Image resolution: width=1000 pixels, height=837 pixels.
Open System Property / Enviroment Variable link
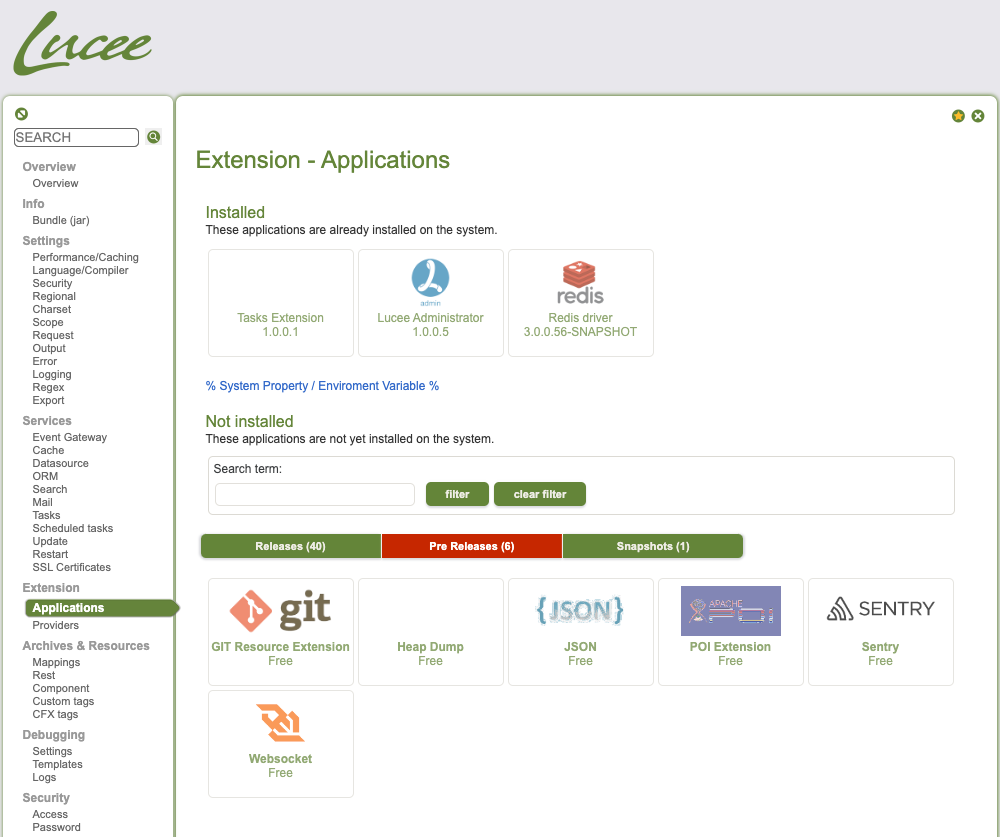pyautogui.click(x=322, y=386)
